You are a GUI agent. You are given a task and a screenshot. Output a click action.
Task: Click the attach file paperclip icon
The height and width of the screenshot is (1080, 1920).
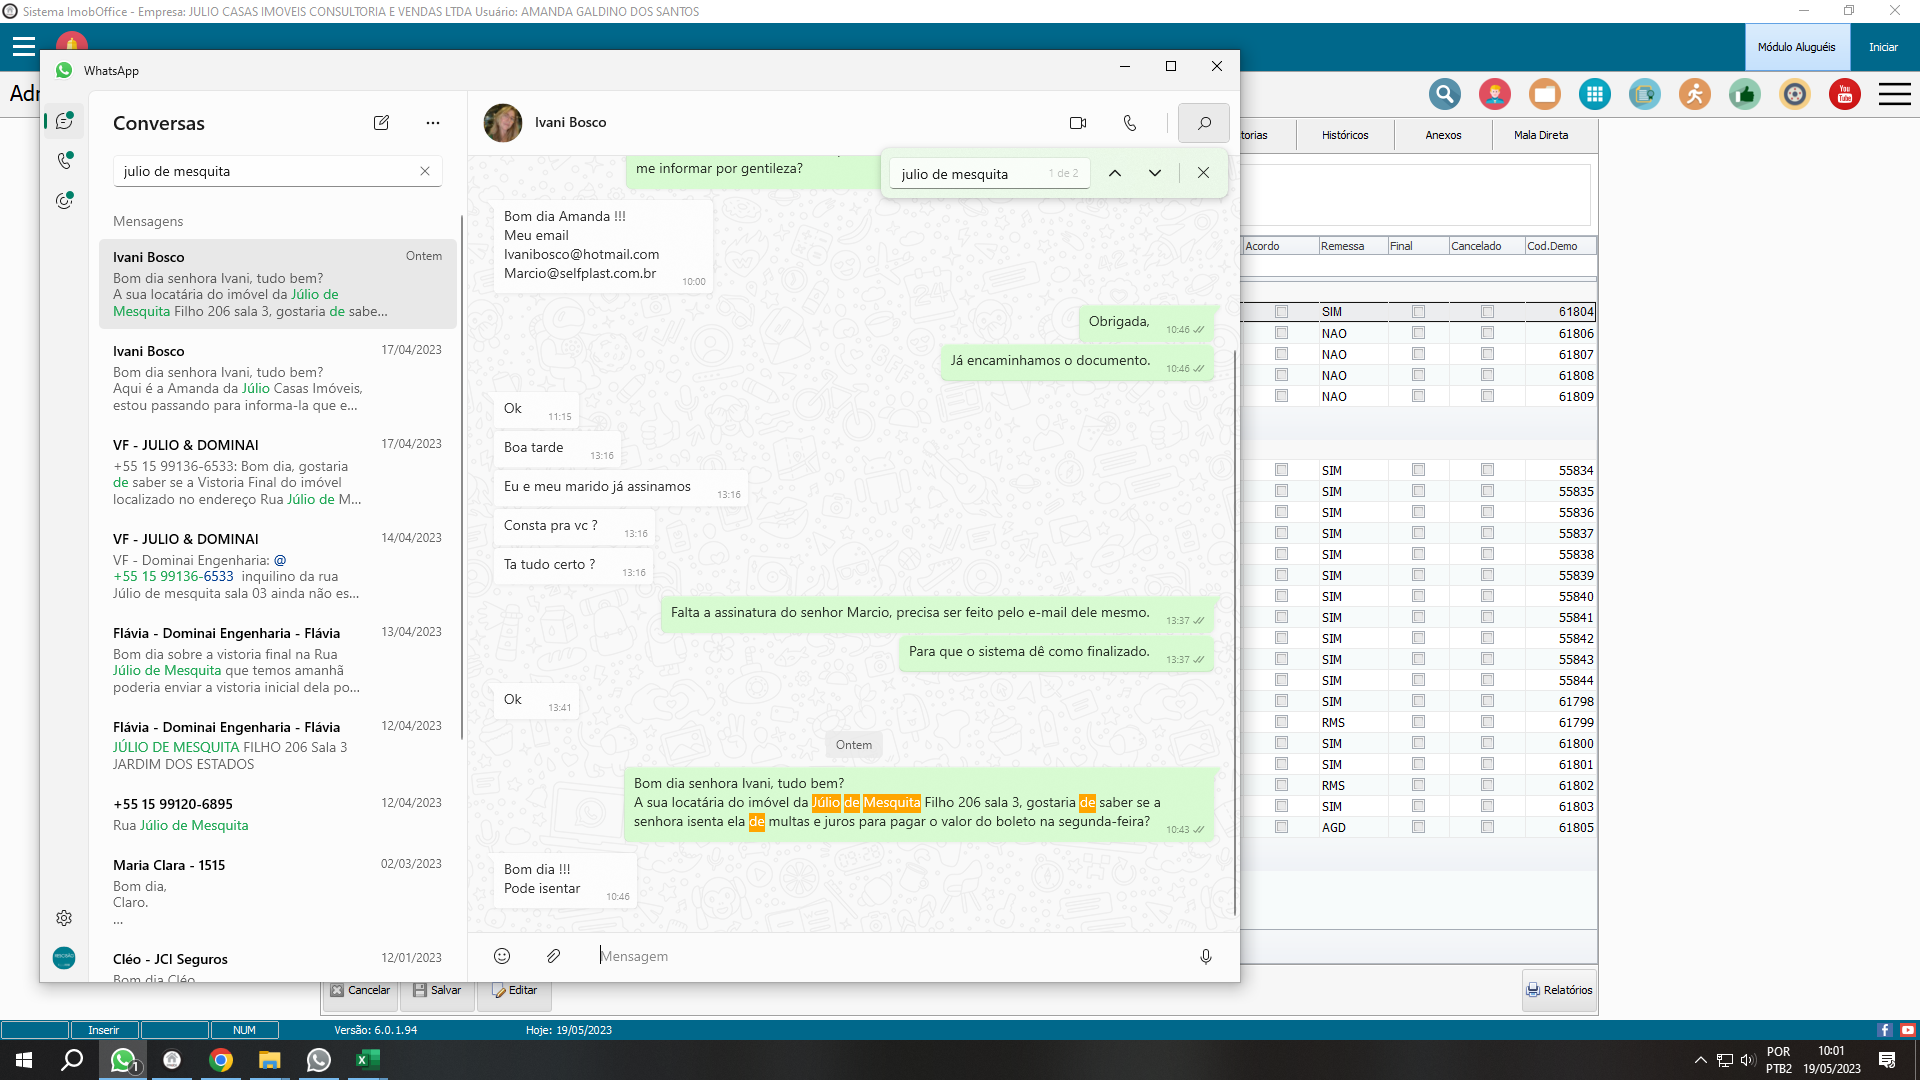pyautogui.click(x=554, y=956)
